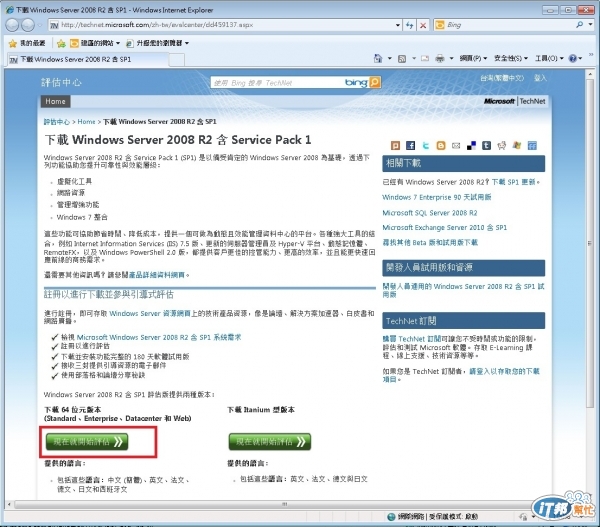Viewport: 600px width, 527px height.
Task: Select the 下載 Windows Server 2008 R2 含 SP1 tab
Action: pyautogui.click(x=87, y=59)
